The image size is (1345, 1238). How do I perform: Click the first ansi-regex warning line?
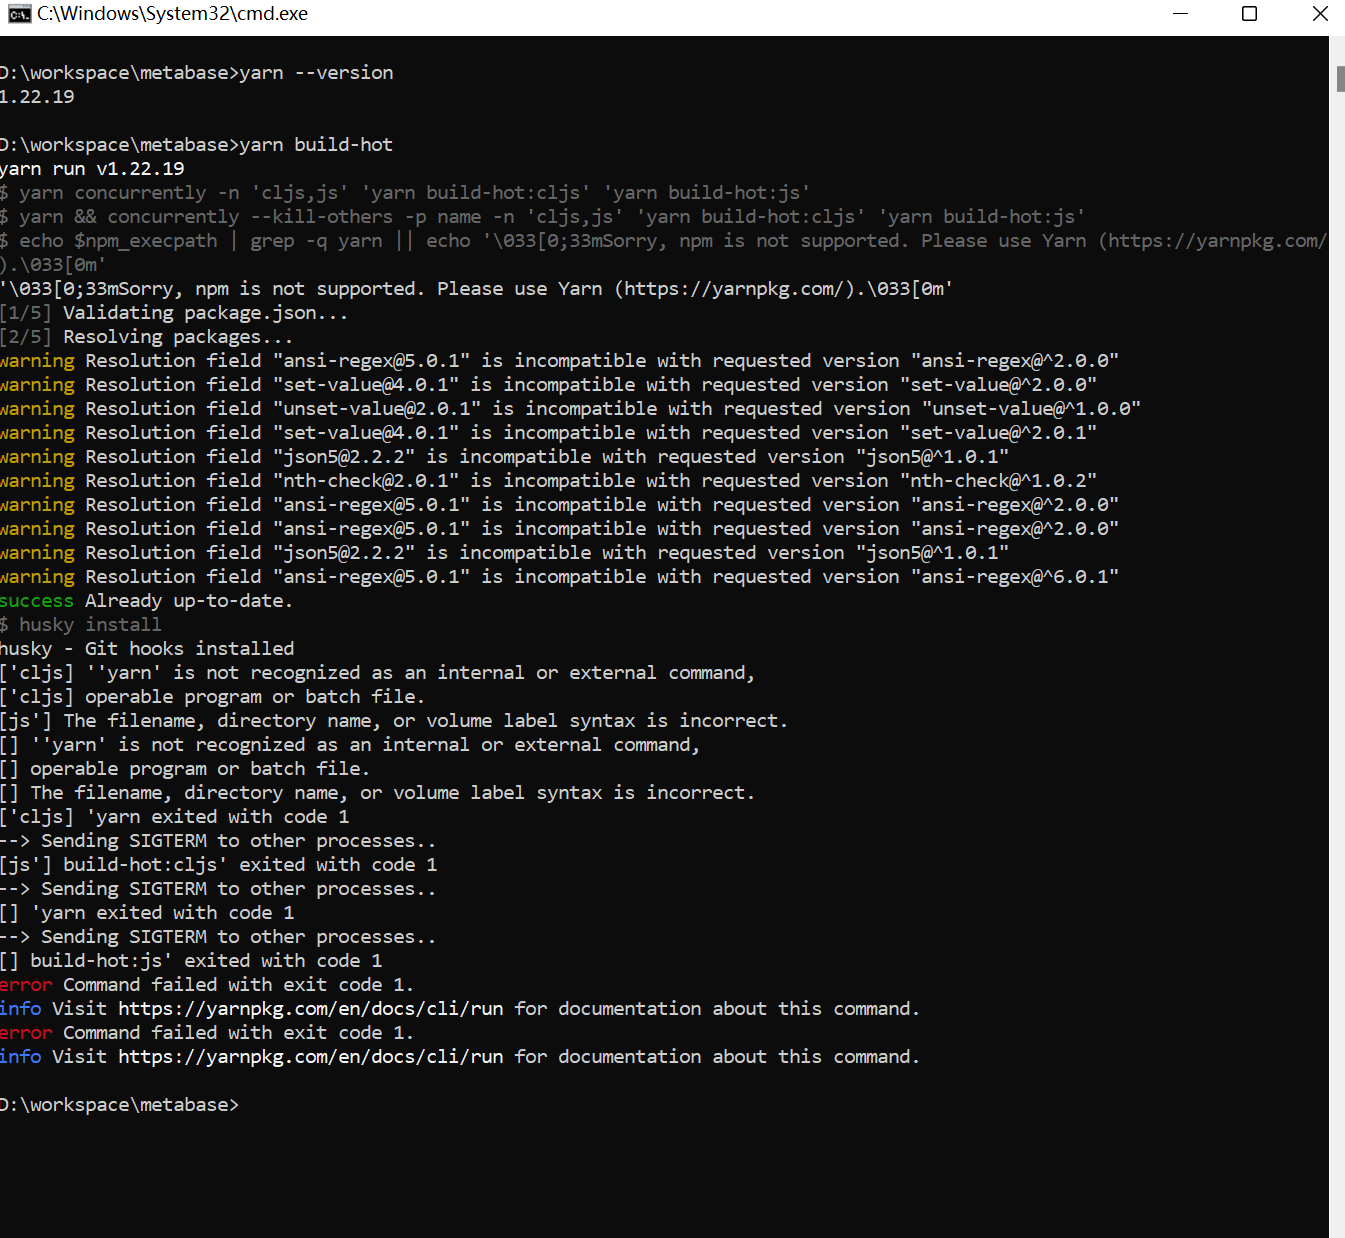coord(560,360)
